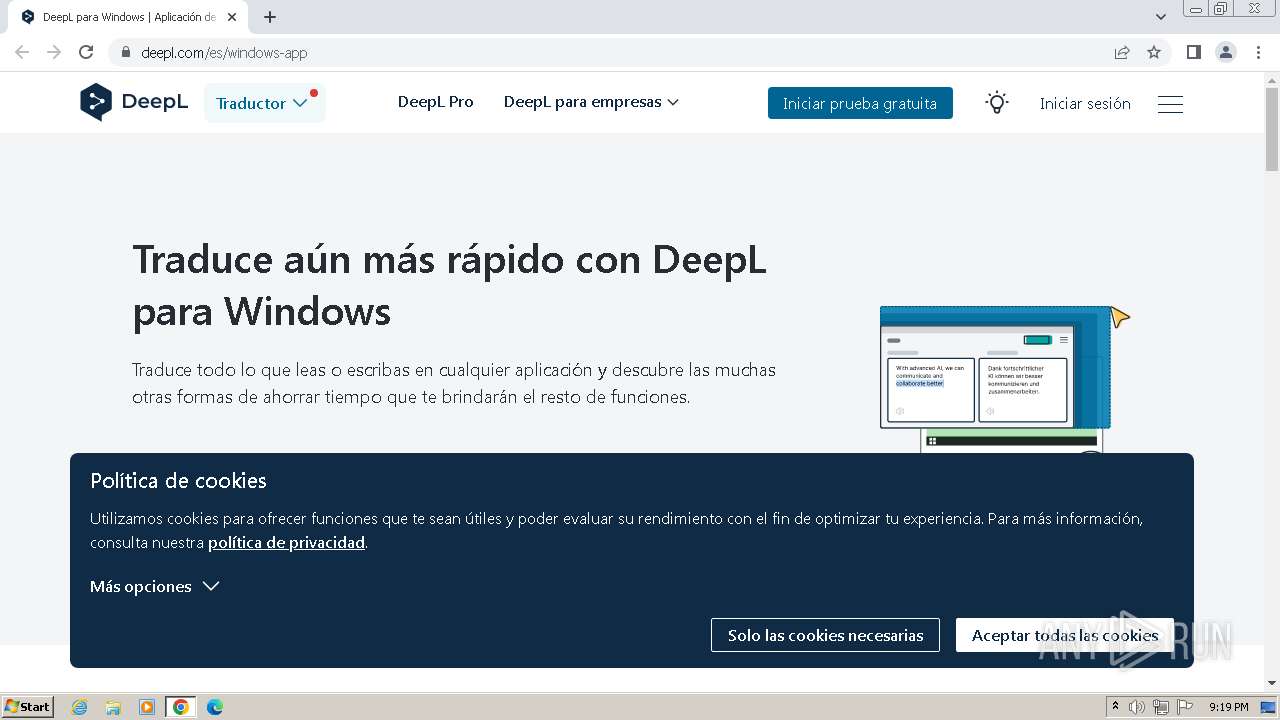This screenshot has height=720, width=1280.
Task: Click Solo las cookies necesarias button
Action: tap(825, 635)
